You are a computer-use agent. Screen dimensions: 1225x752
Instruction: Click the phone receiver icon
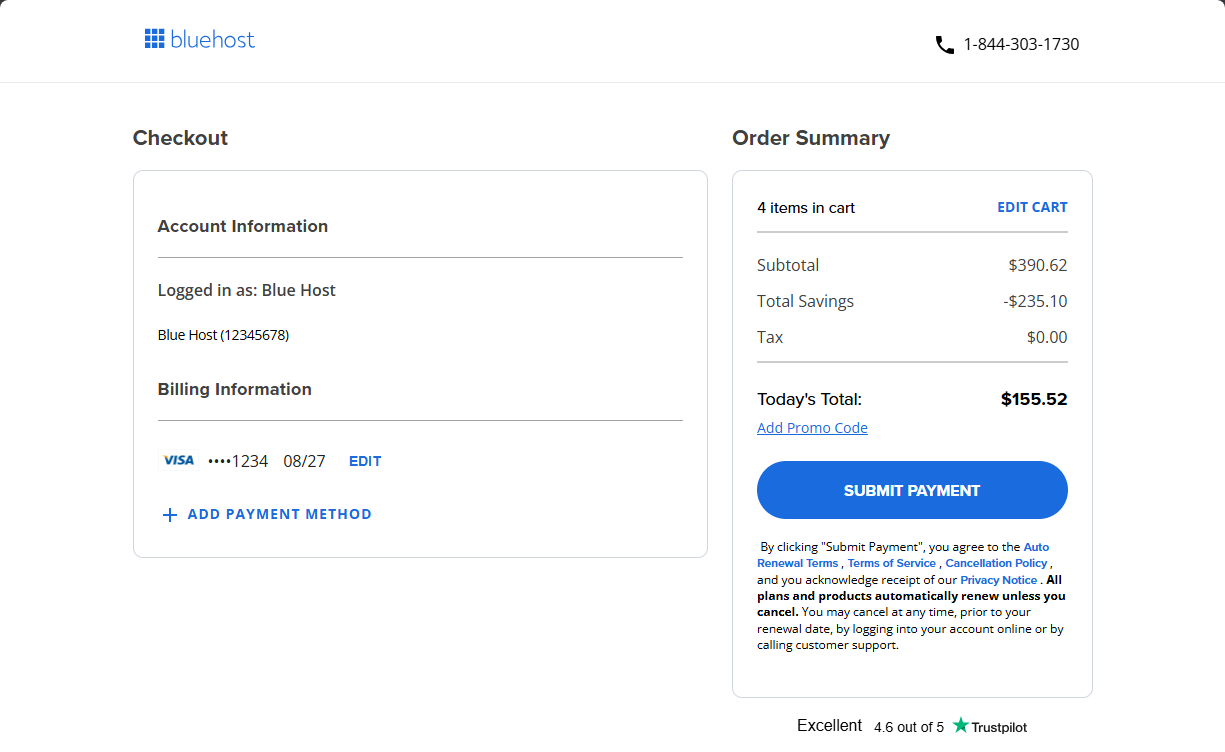(944, 44)
